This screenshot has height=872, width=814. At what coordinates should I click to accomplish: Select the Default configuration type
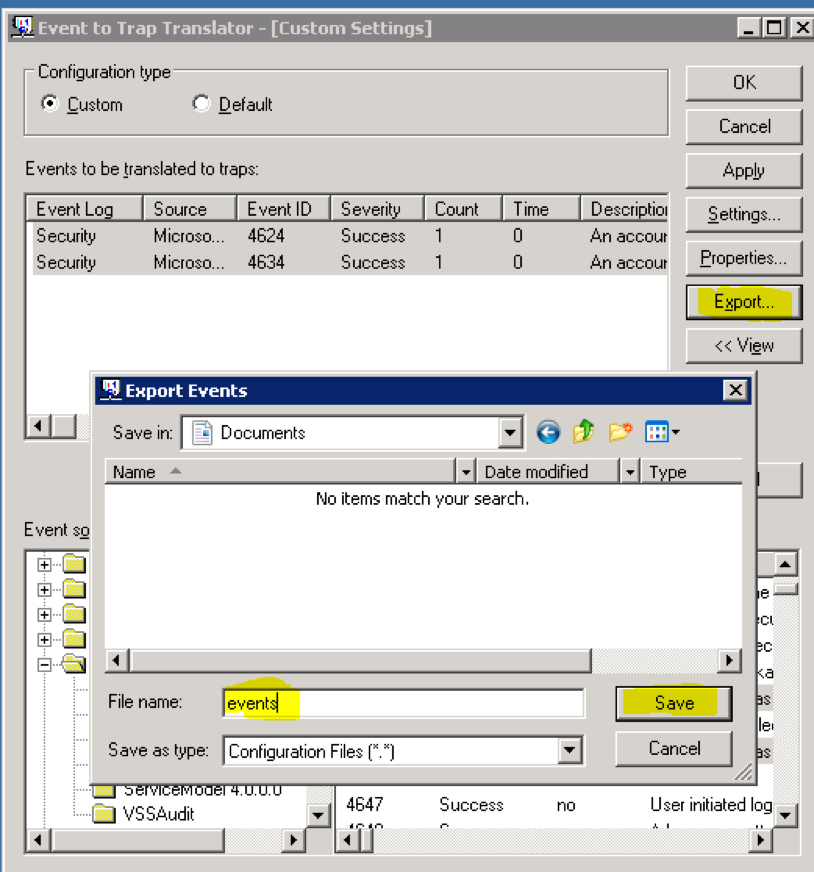[x=201, y=104]
